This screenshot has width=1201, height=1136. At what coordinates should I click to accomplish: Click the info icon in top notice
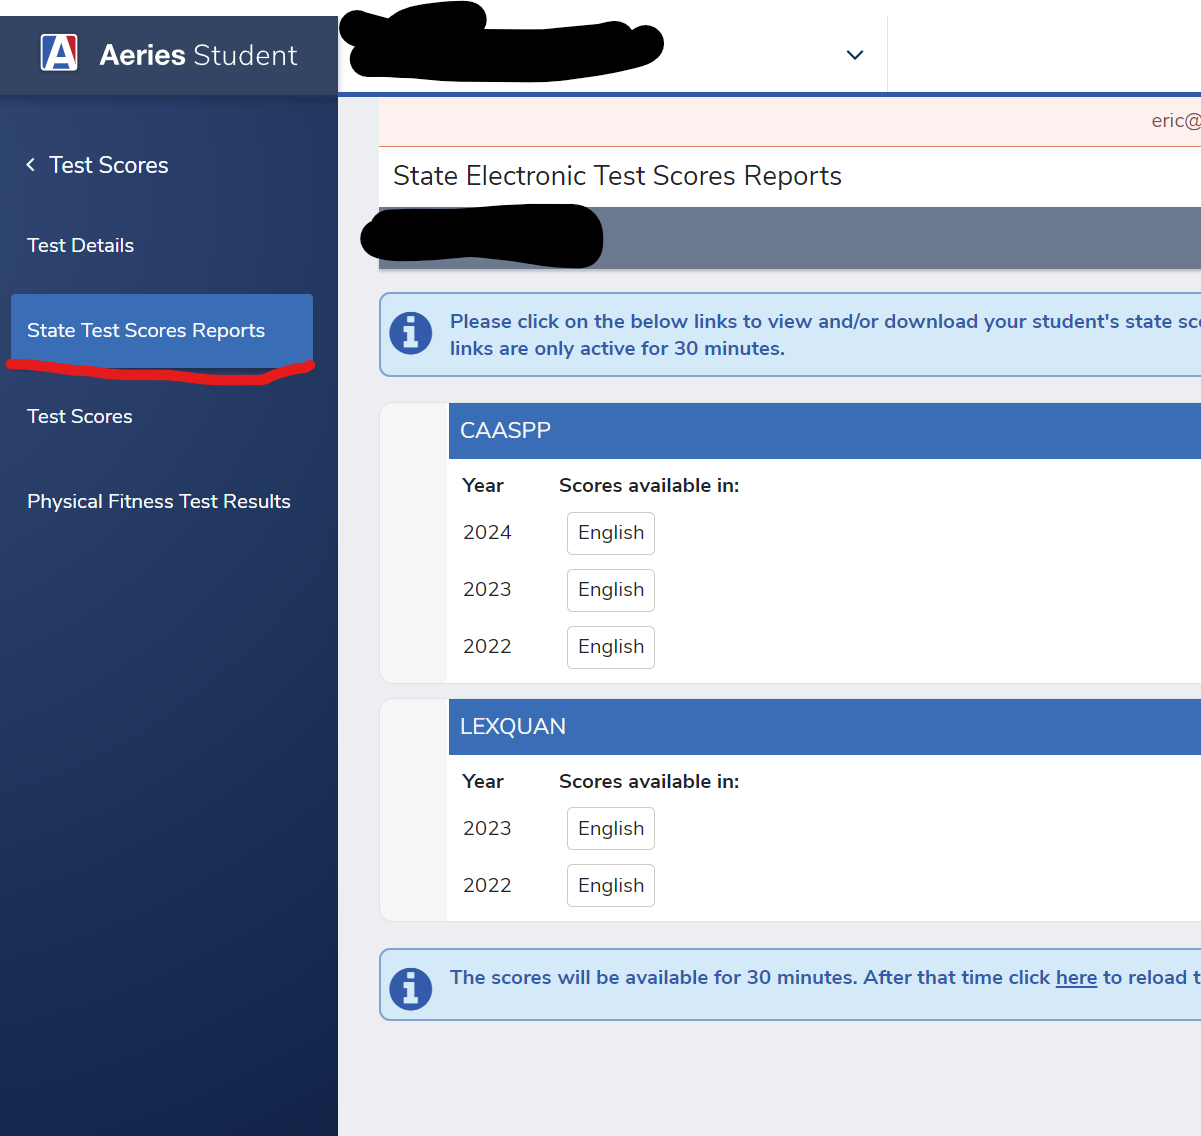coord(411,333)
